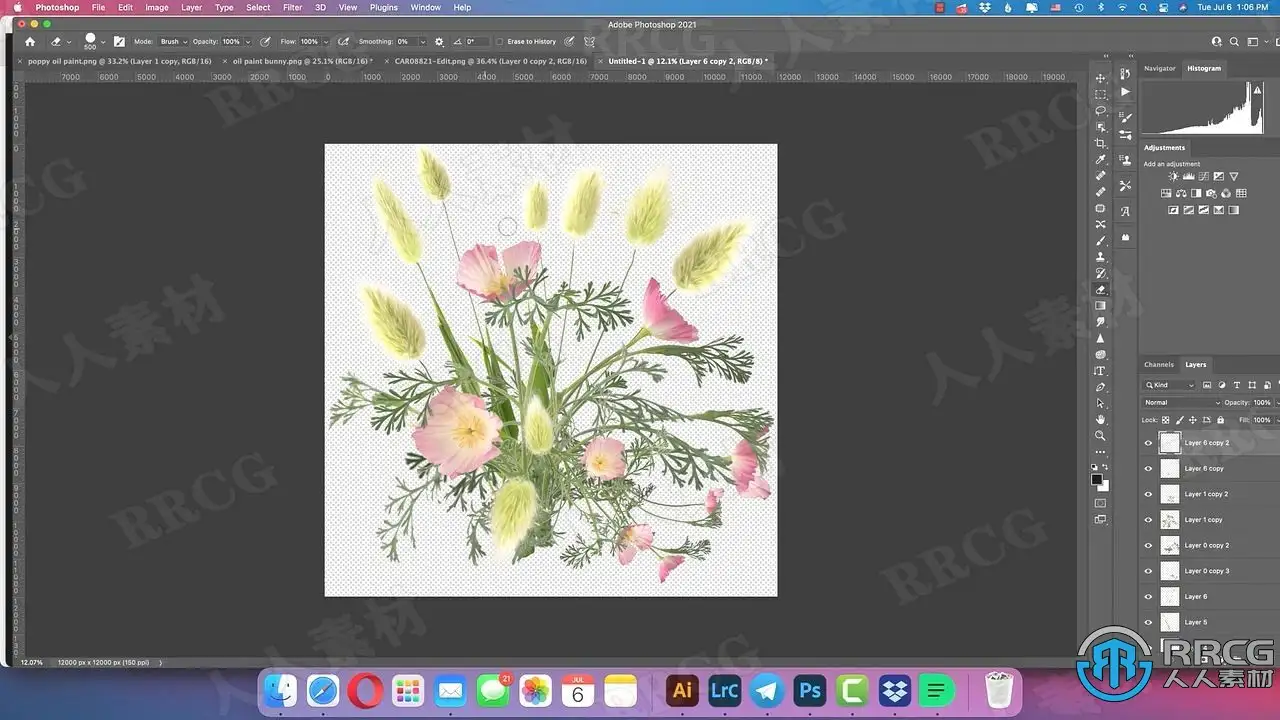Viewport: 1280px width, 720px height.
Task: Select the Eraser tool in the toolbar
Action: click(x=1101, y=289)
